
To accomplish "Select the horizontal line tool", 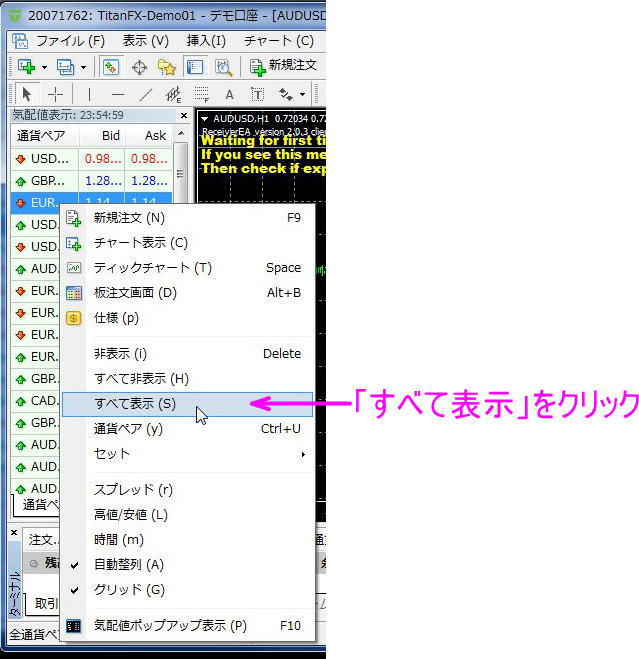I will 118,94.
